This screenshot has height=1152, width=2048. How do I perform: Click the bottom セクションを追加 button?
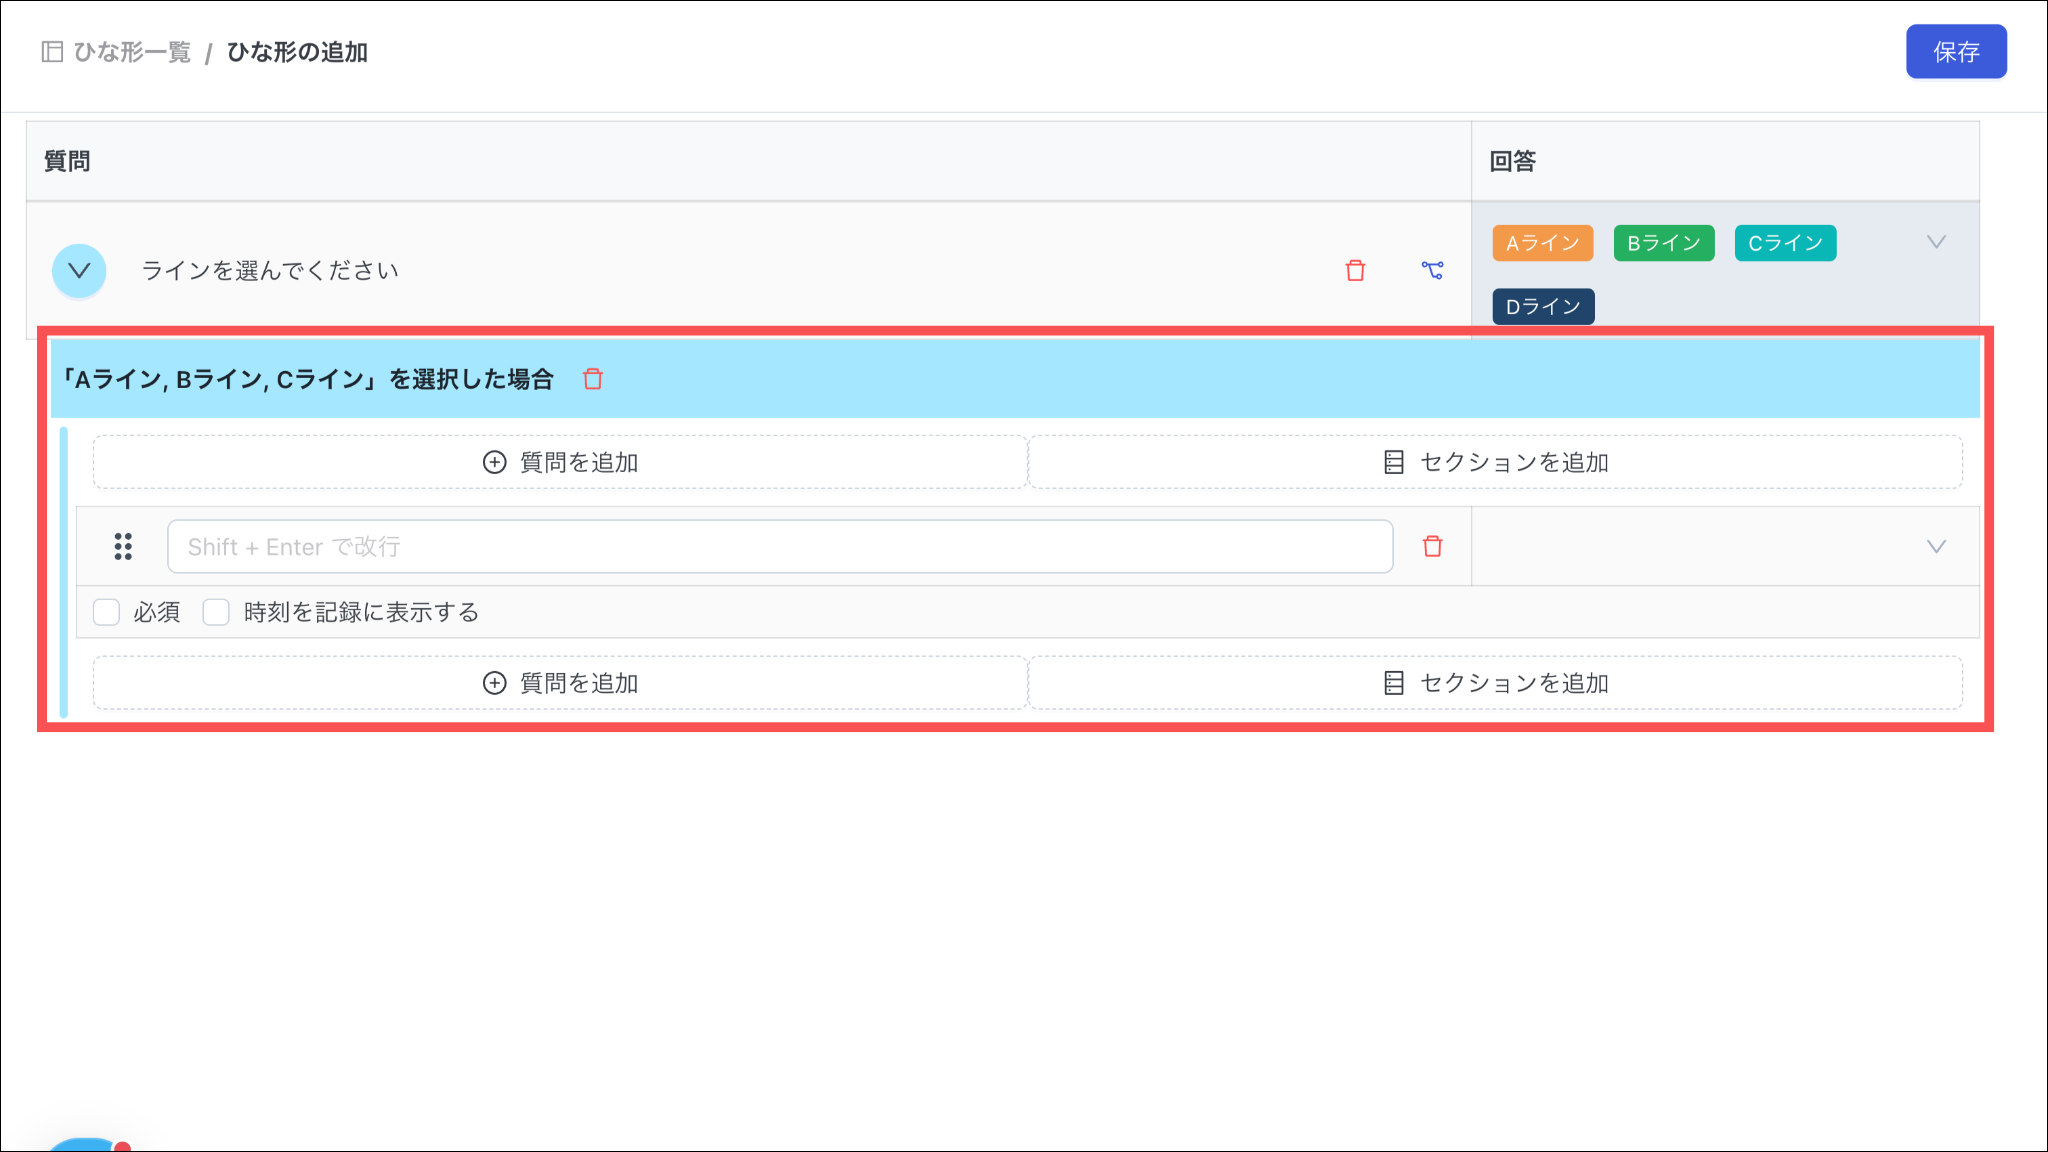pos(1495,683)
